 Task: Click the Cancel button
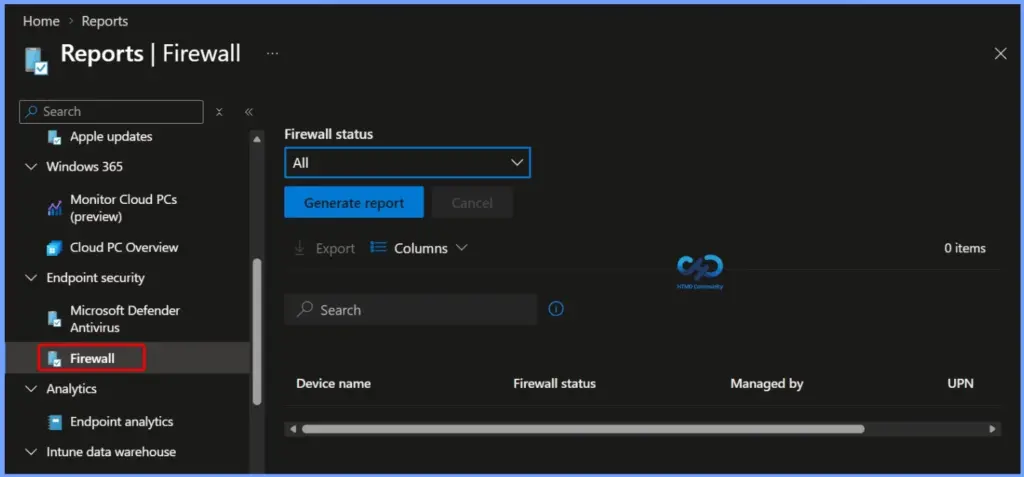(472, 203)
